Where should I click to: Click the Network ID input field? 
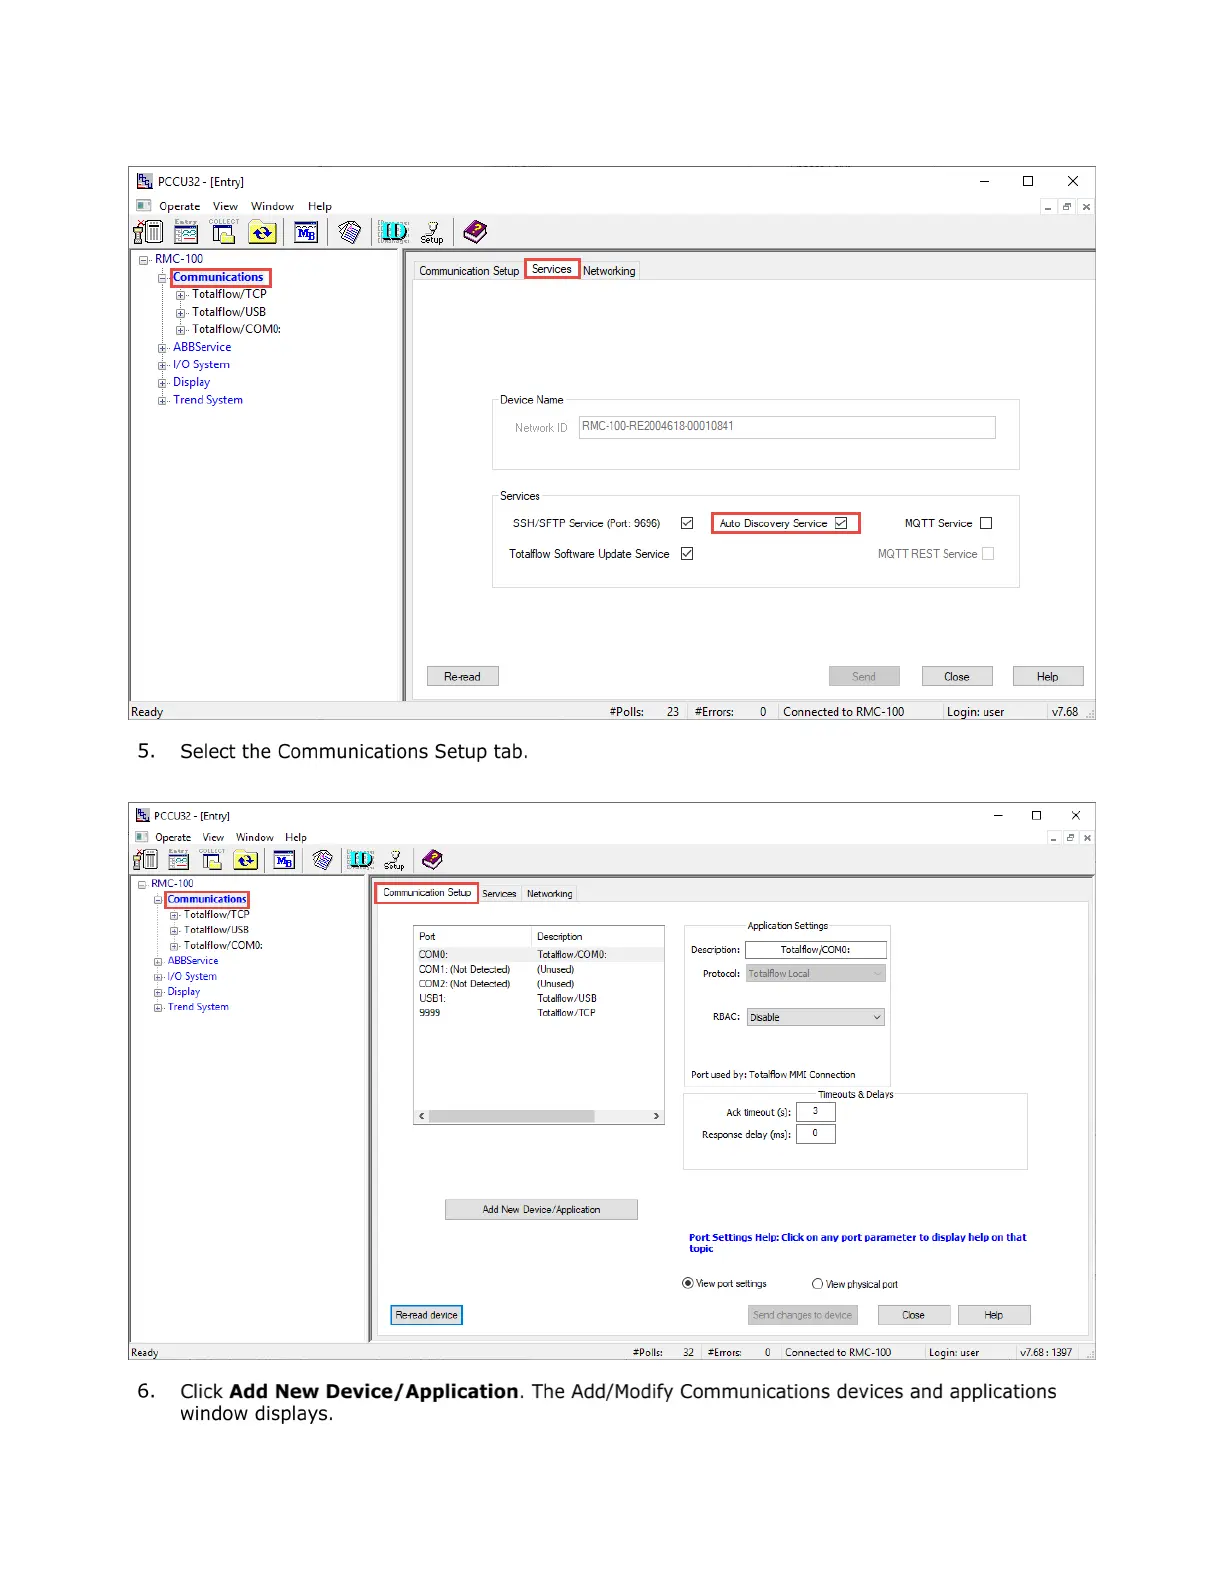point(787,427)
